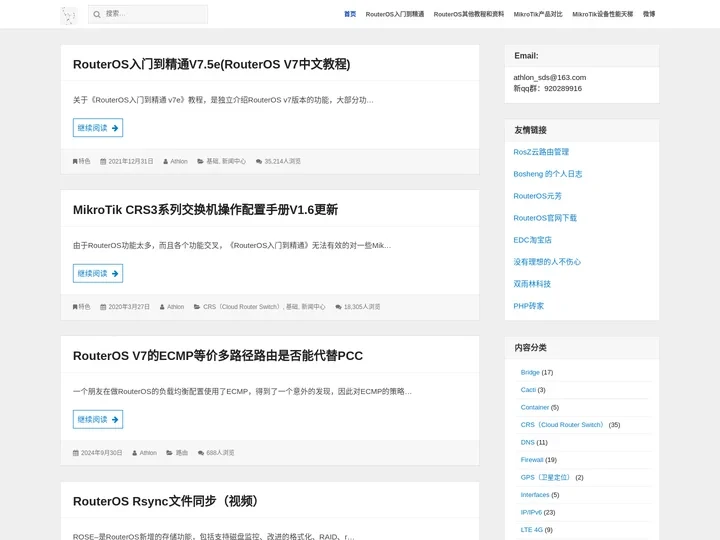Open the Firewall (19) category
This screenshot has height=540, width=720.
[x=532, y=460]
